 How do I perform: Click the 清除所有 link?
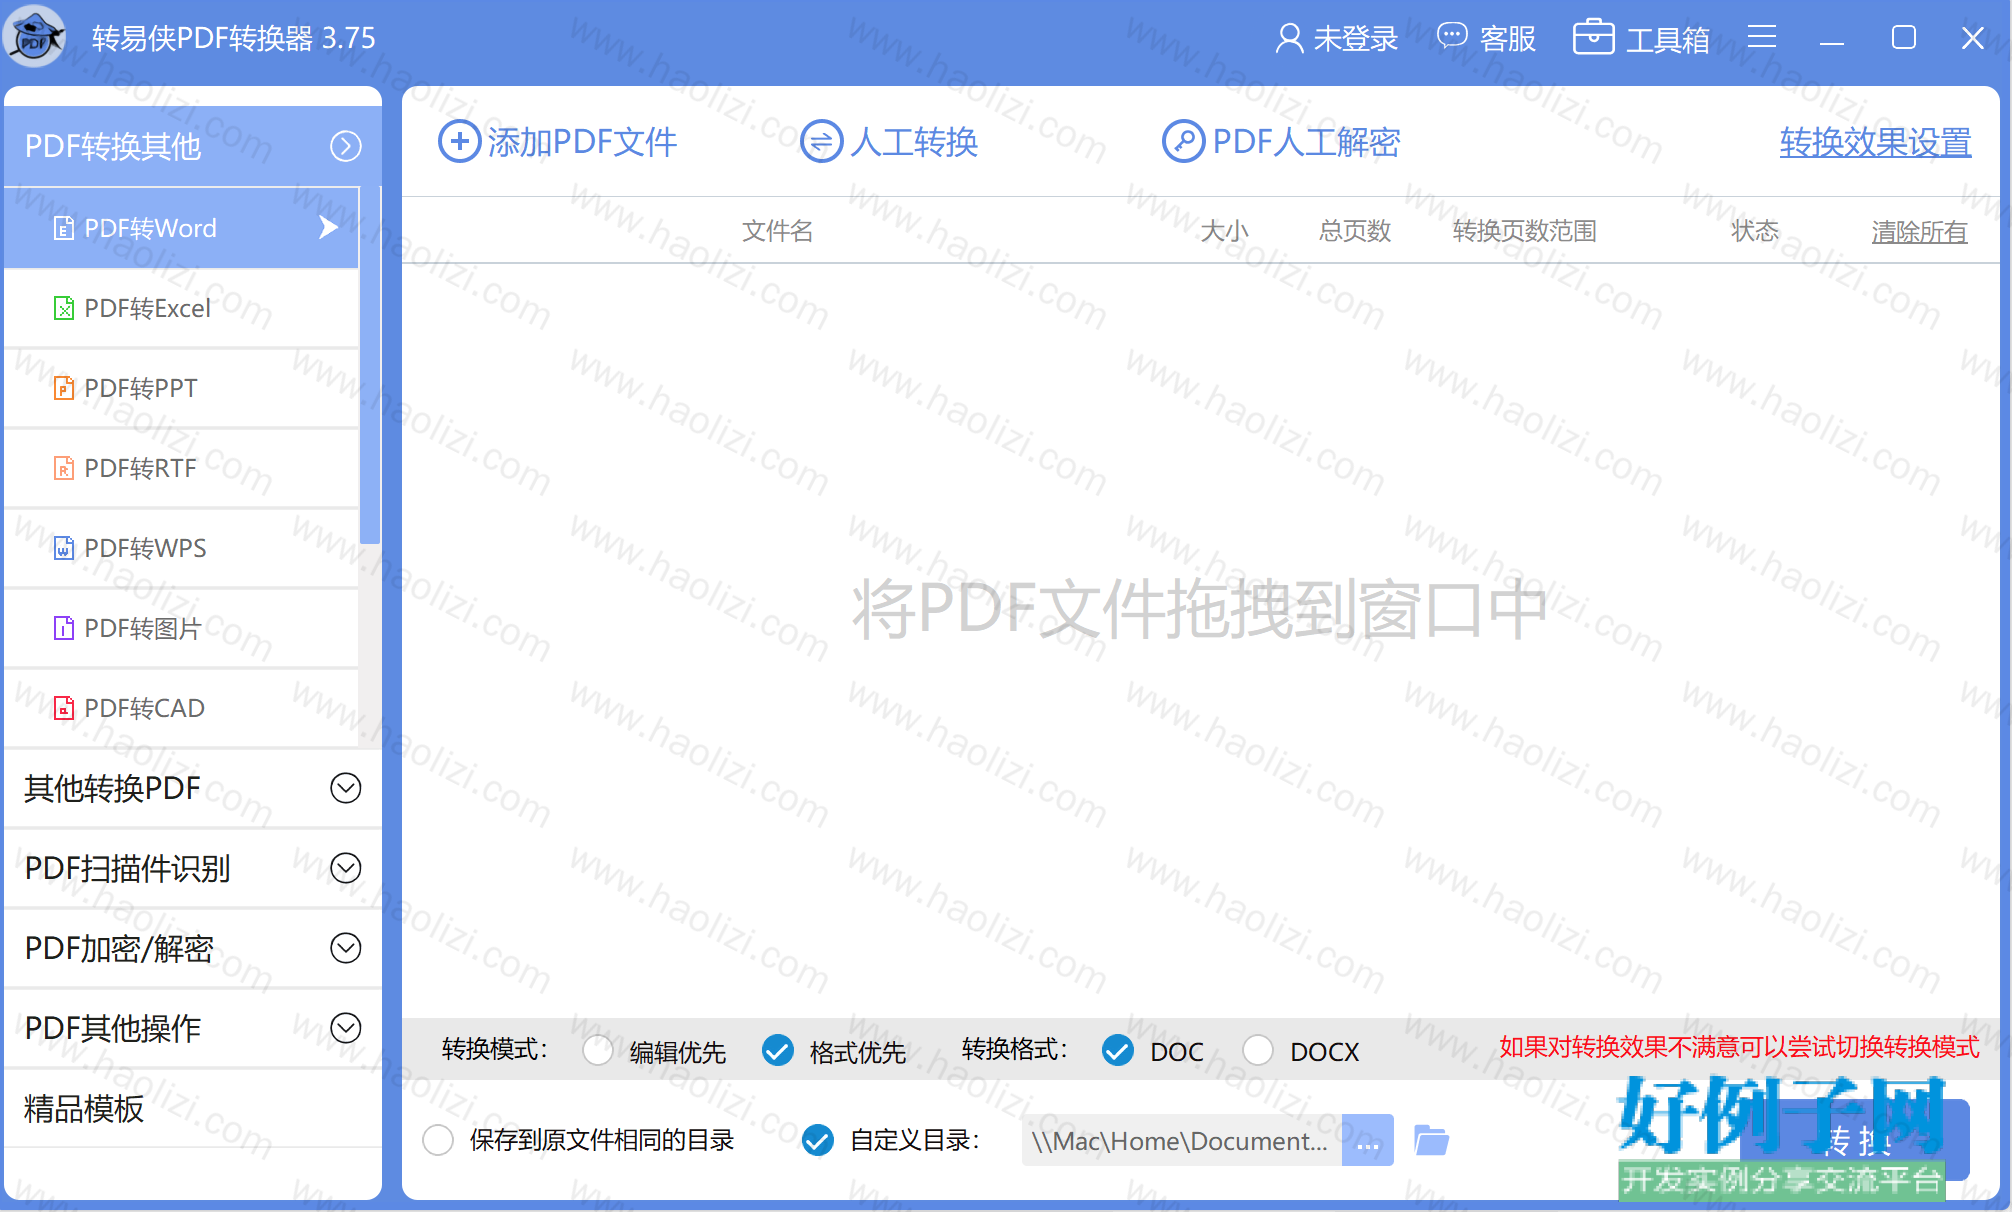coord(1919,231)
